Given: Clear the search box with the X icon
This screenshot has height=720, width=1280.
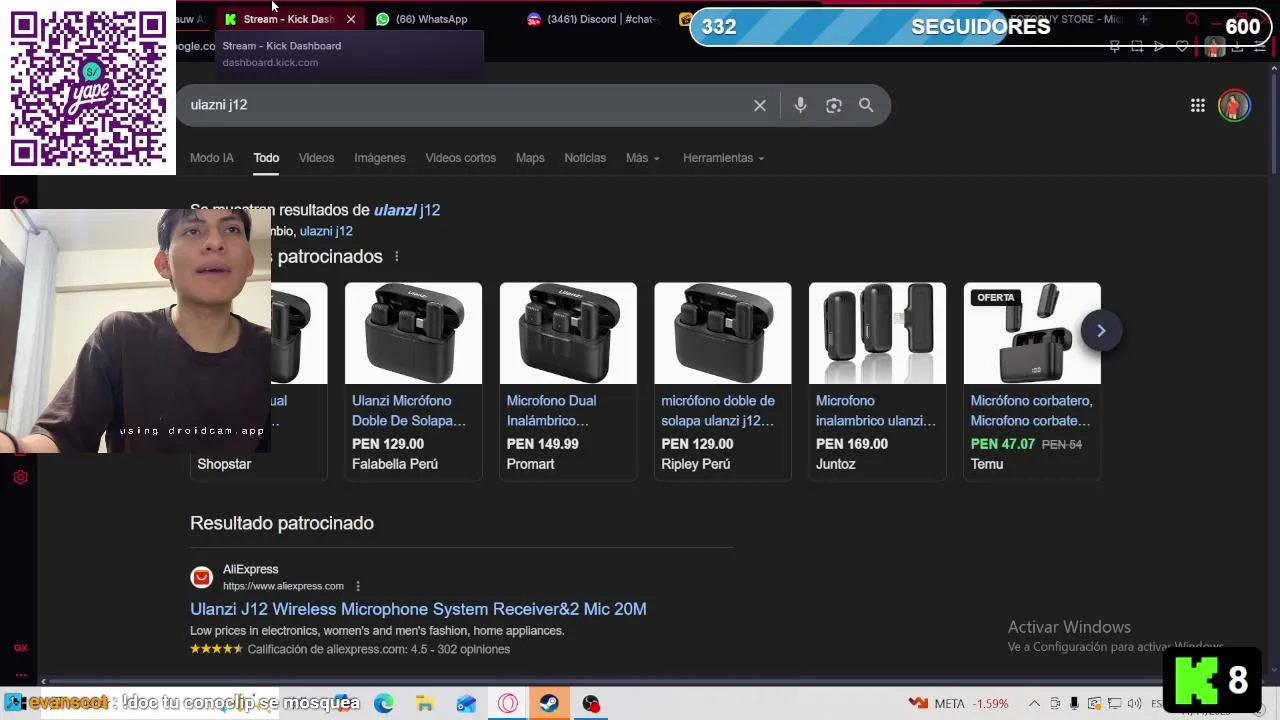Looking at the screenshot, I should [x=760, y=105].
